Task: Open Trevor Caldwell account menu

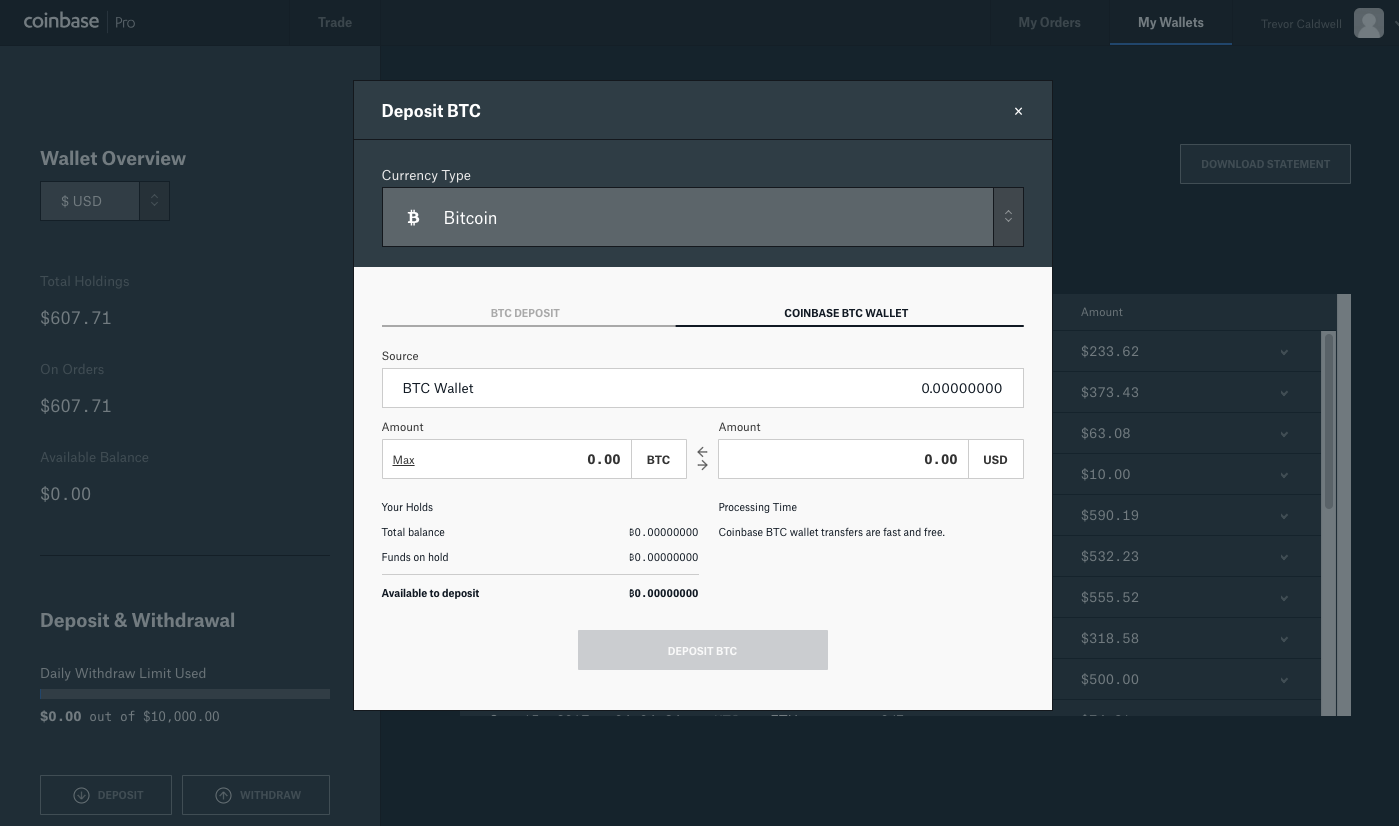Action: coord(1301,24)
